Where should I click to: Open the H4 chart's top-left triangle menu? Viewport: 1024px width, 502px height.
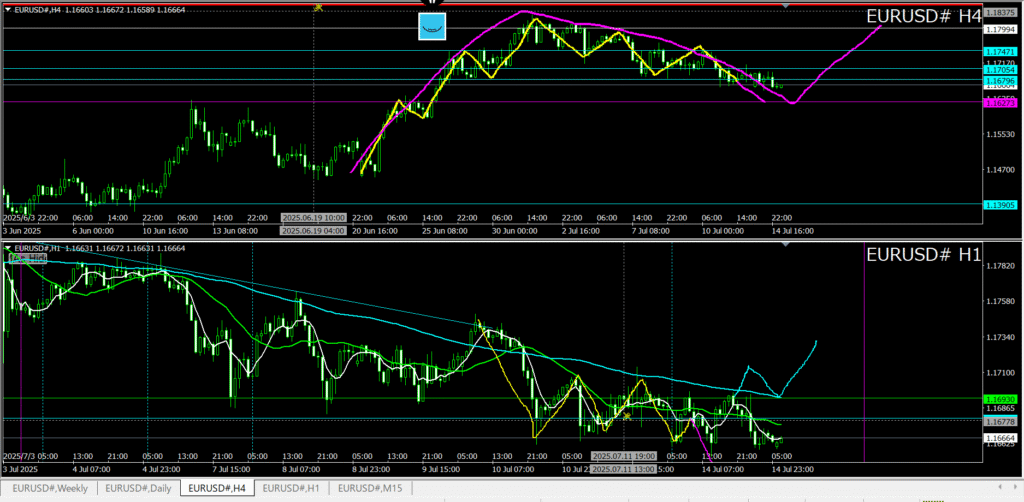(7, 9)
